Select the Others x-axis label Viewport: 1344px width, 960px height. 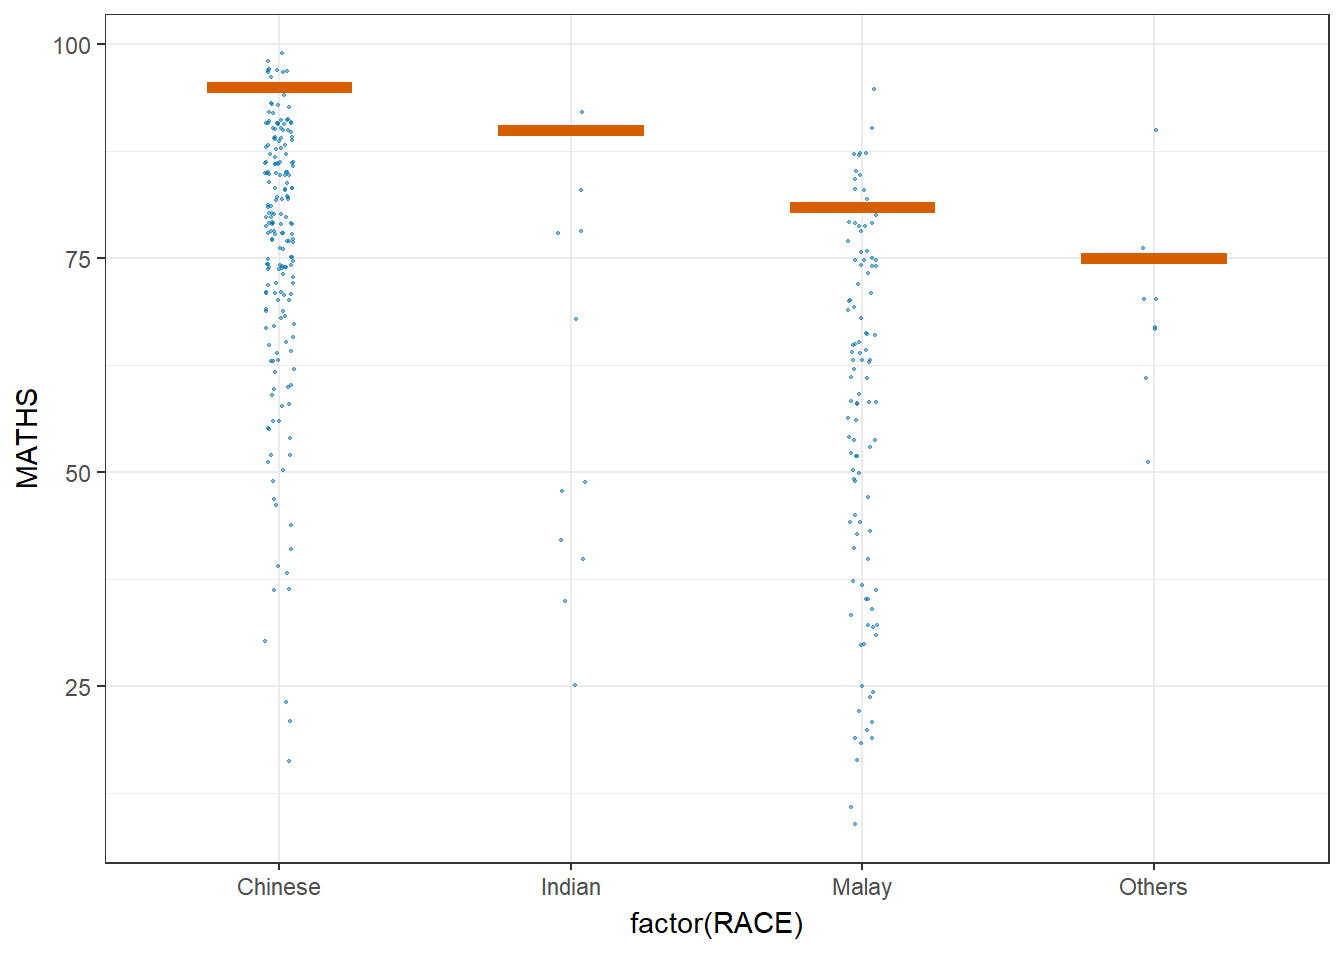[1153, 887]
